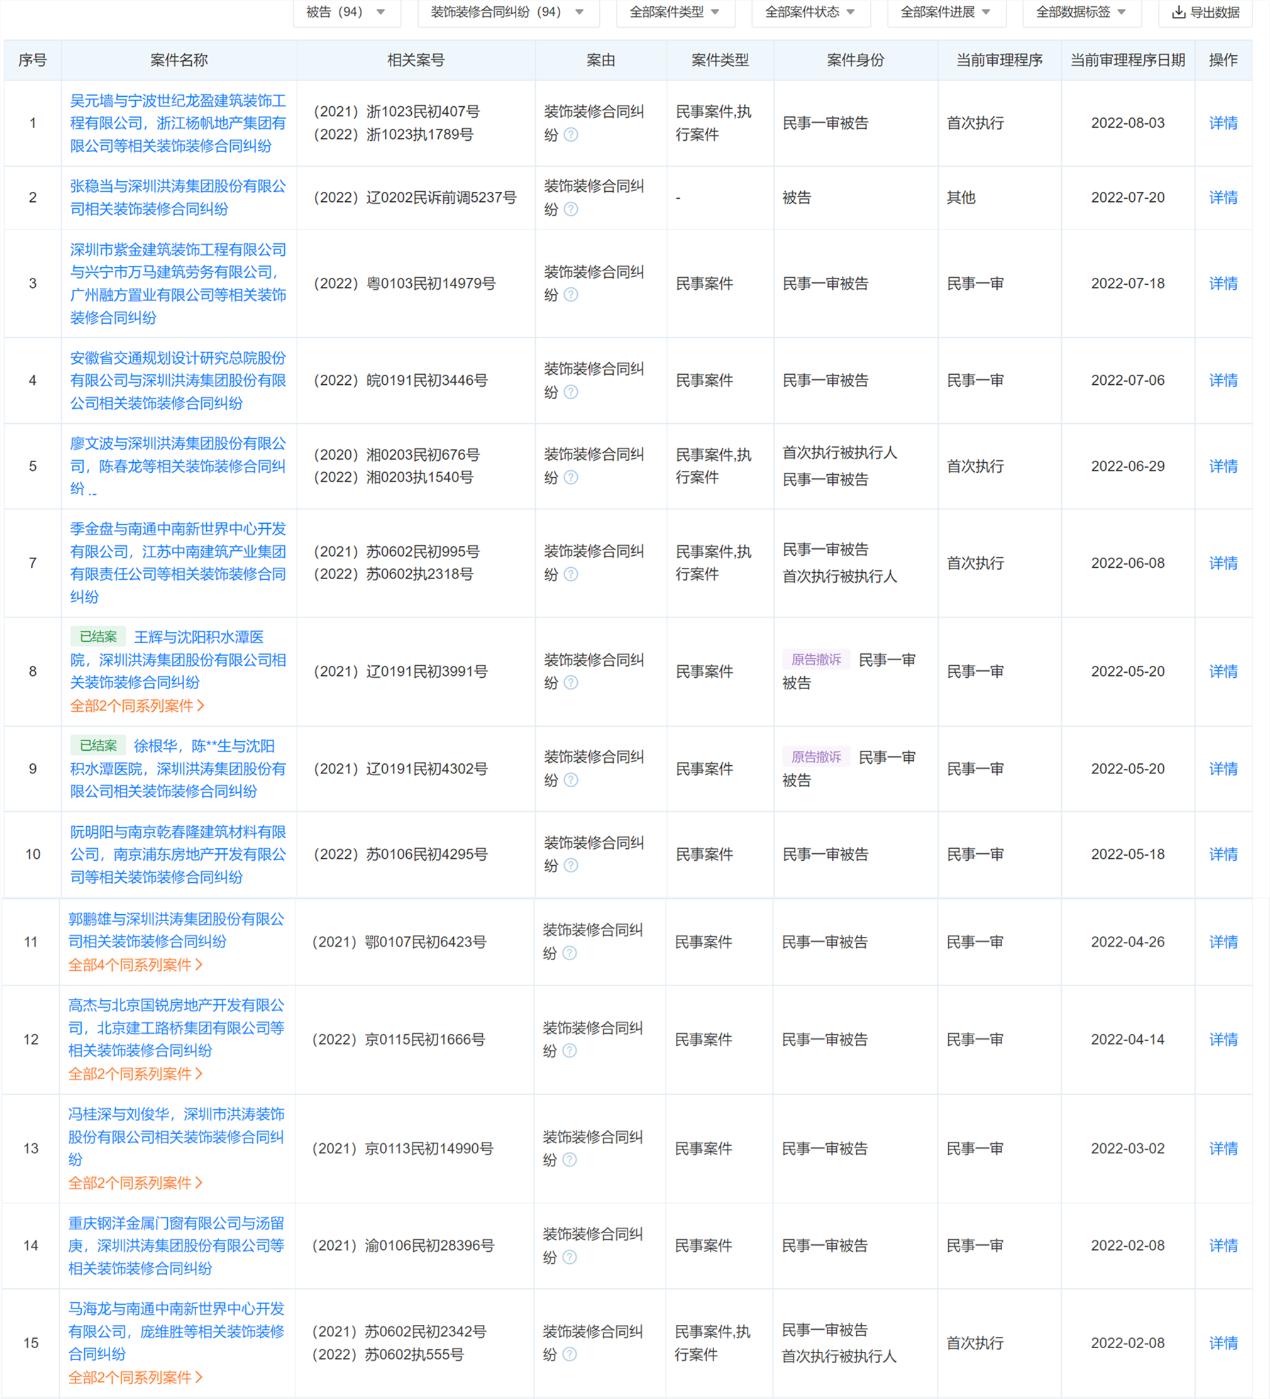Expand the 全部案件进展 dropdown
This screenshot has height=1399, width=1270.
point(945,12)
